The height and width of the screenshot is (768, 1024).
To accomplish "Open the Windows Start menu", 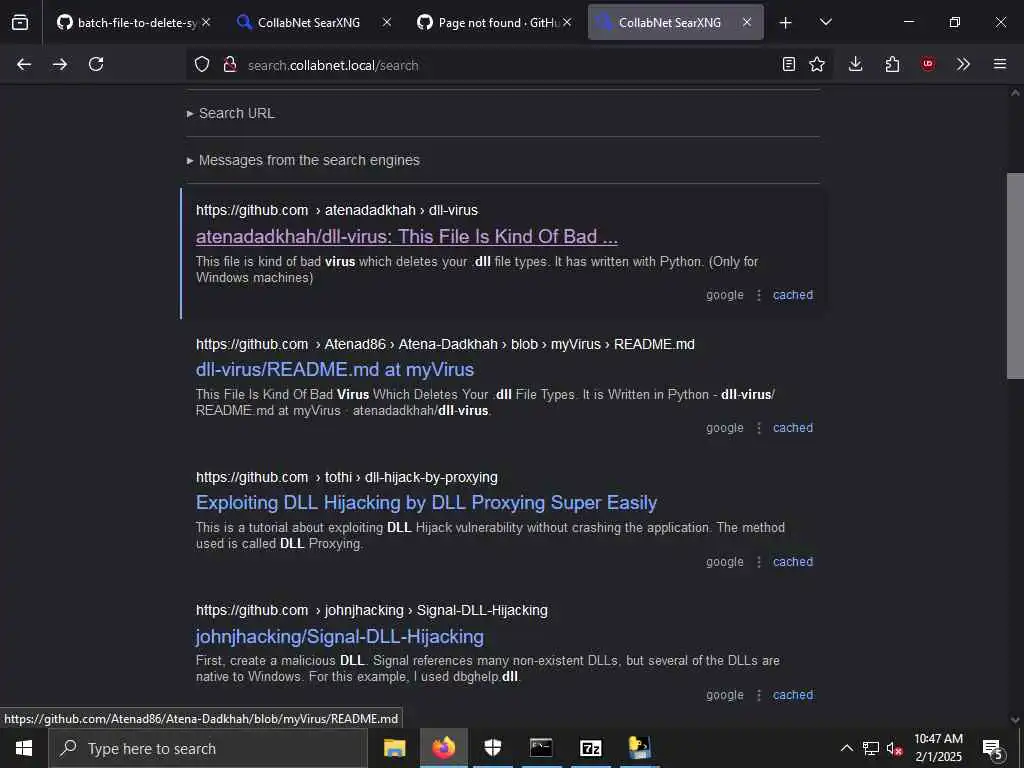I will pos(24,748).
